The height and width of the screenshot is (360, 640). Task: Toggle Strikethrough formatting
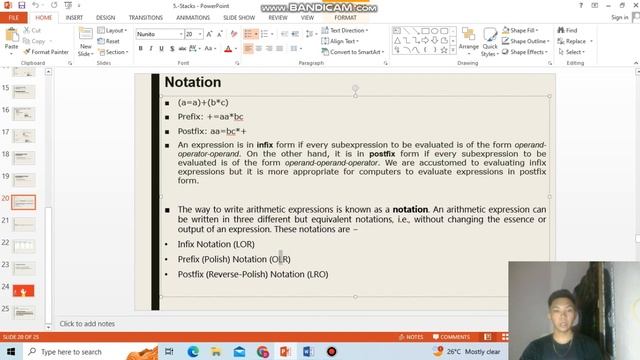182,49
